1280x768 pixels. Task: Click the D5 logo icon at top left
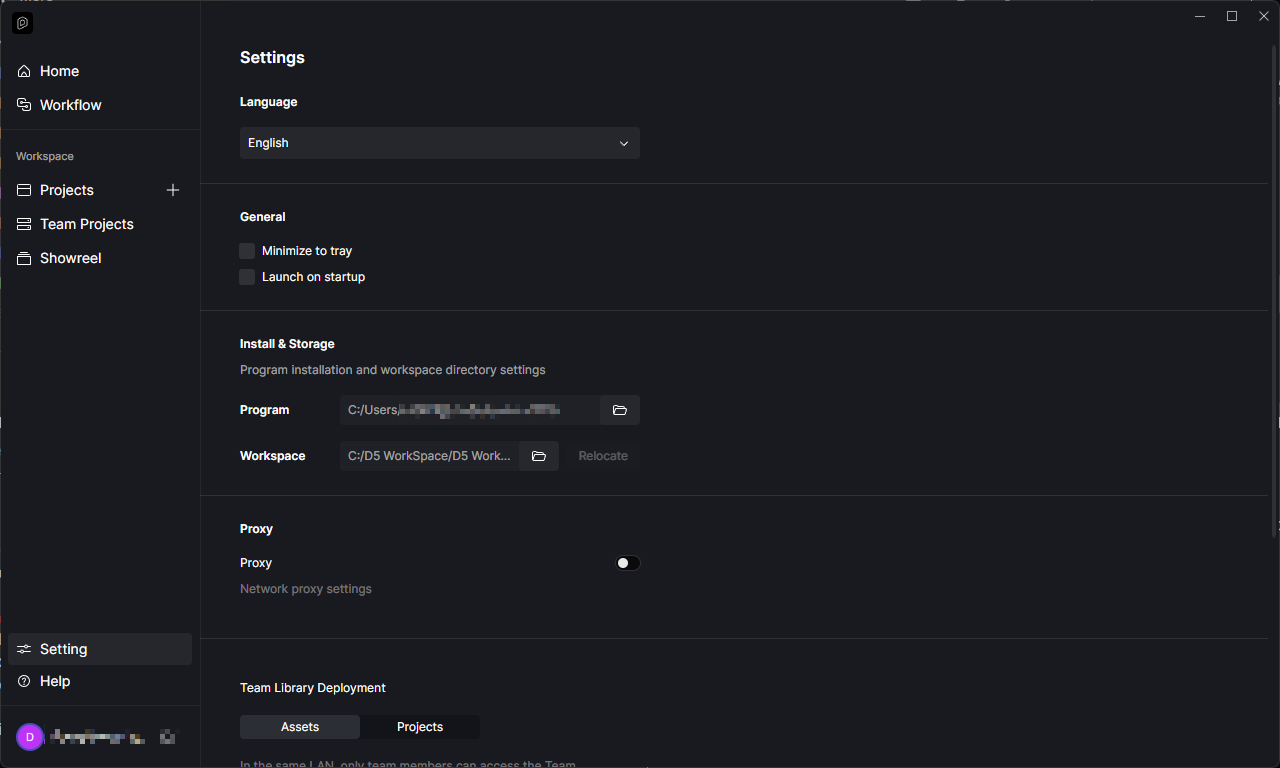[x=22, y=22]
